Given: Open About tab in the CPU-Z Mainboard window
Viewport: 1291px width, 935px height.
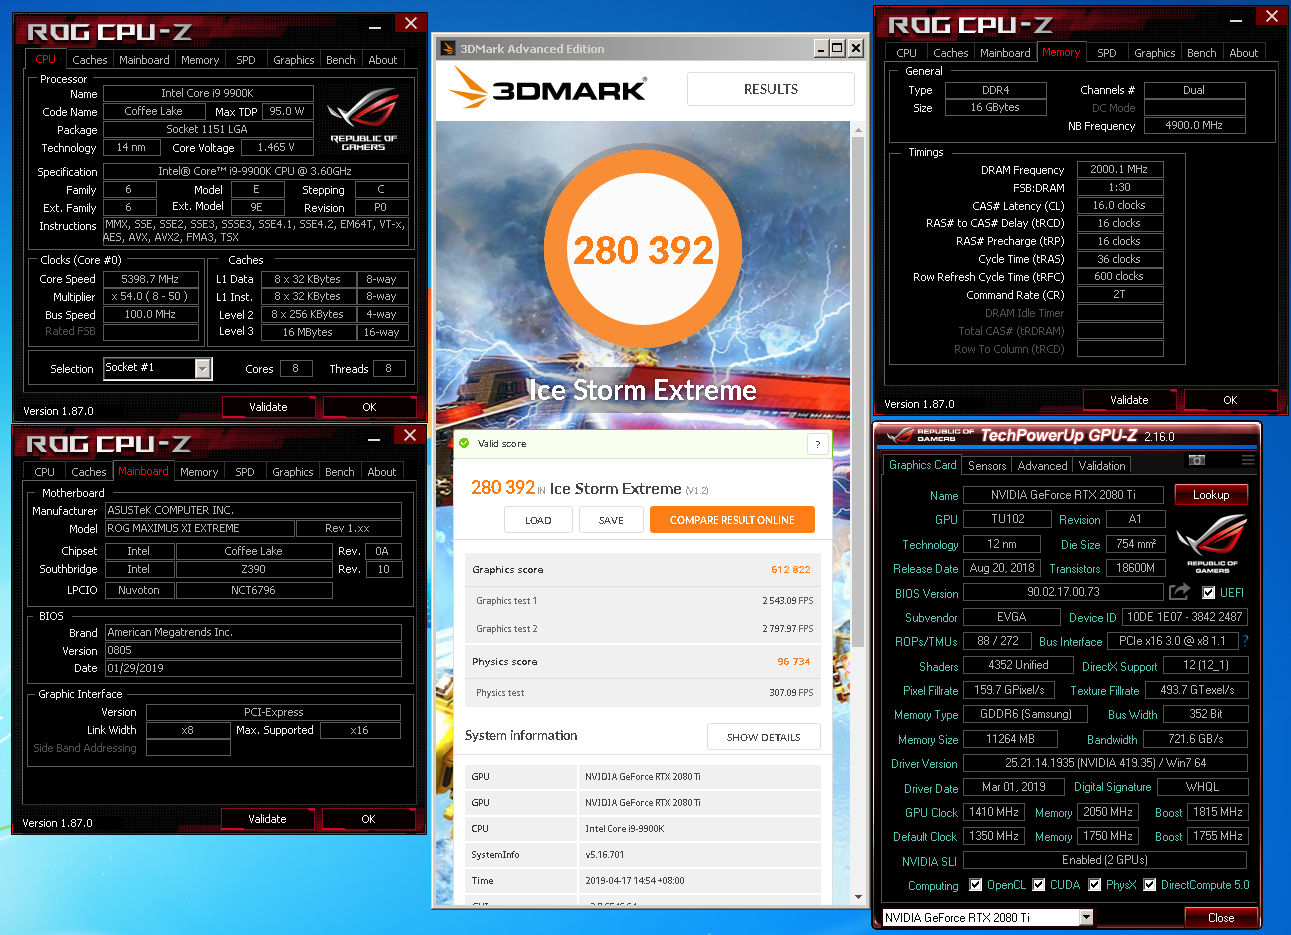Looking at the screenshot, I should pyautogui.click(x=382, y=472).
